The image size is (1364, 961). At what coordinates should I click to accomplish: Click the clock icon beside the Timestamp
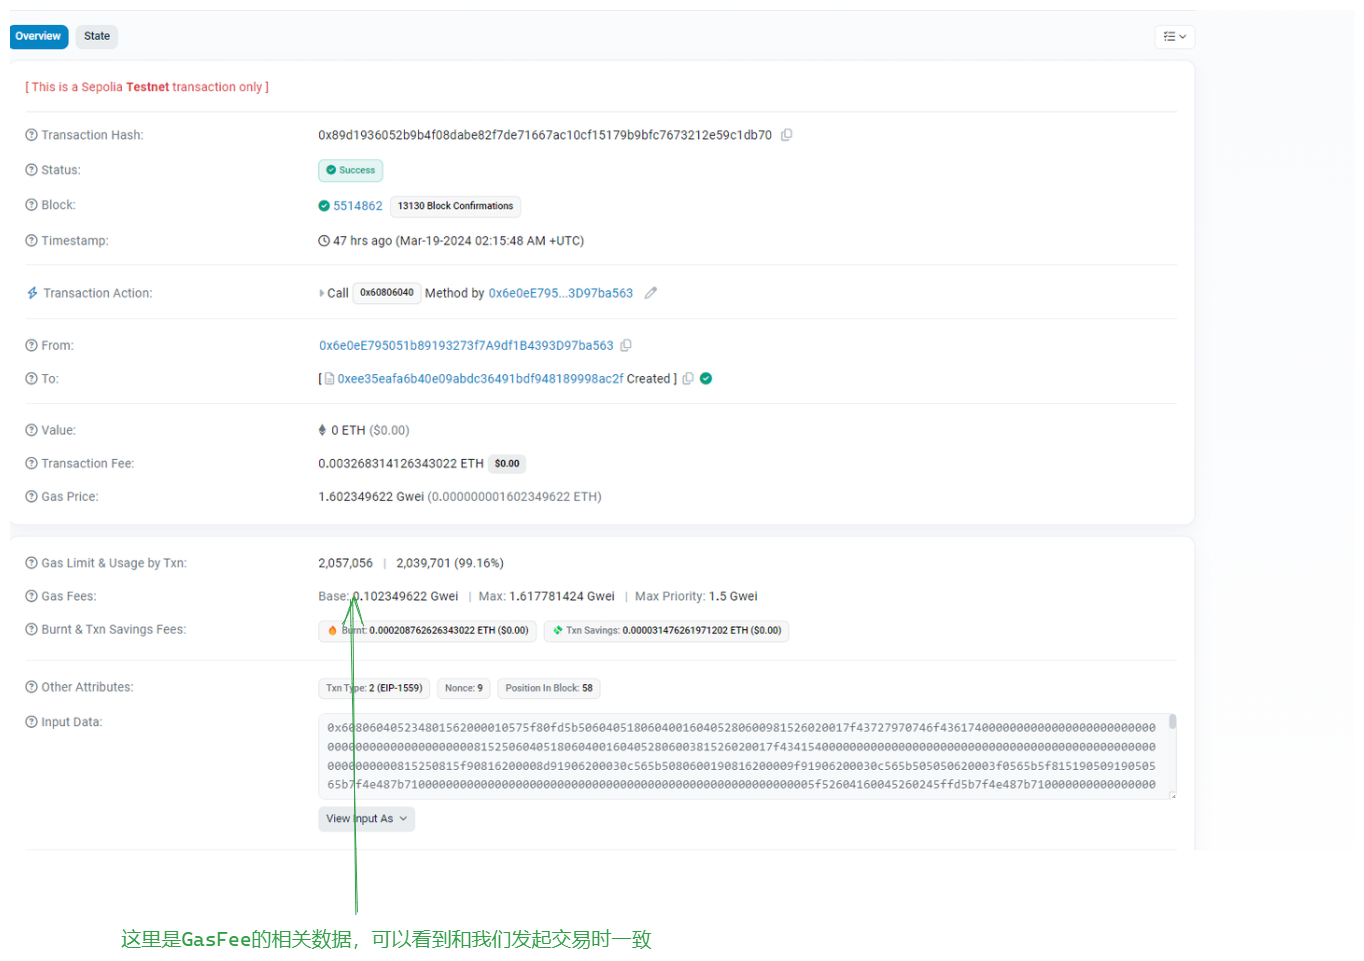point(322,240)
